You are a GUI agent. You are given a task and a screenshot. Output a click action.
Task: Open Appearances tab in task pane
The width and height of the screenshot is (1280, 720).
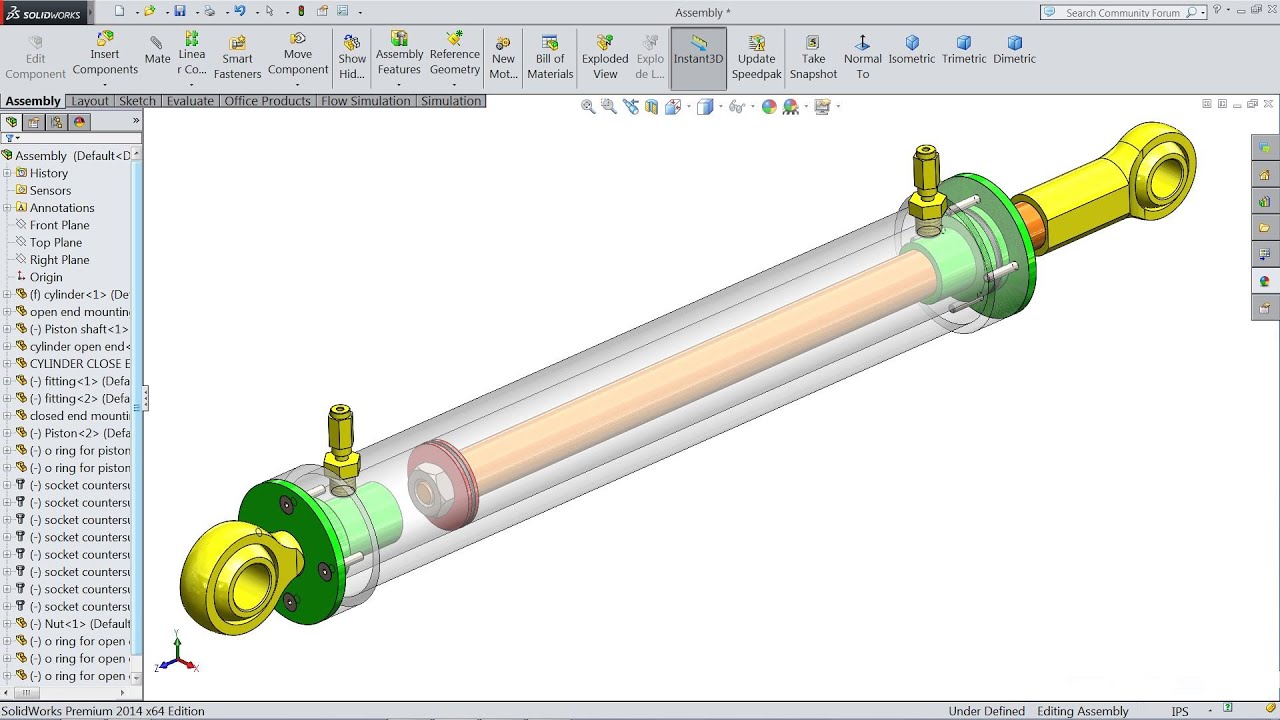click(1265, 282)
